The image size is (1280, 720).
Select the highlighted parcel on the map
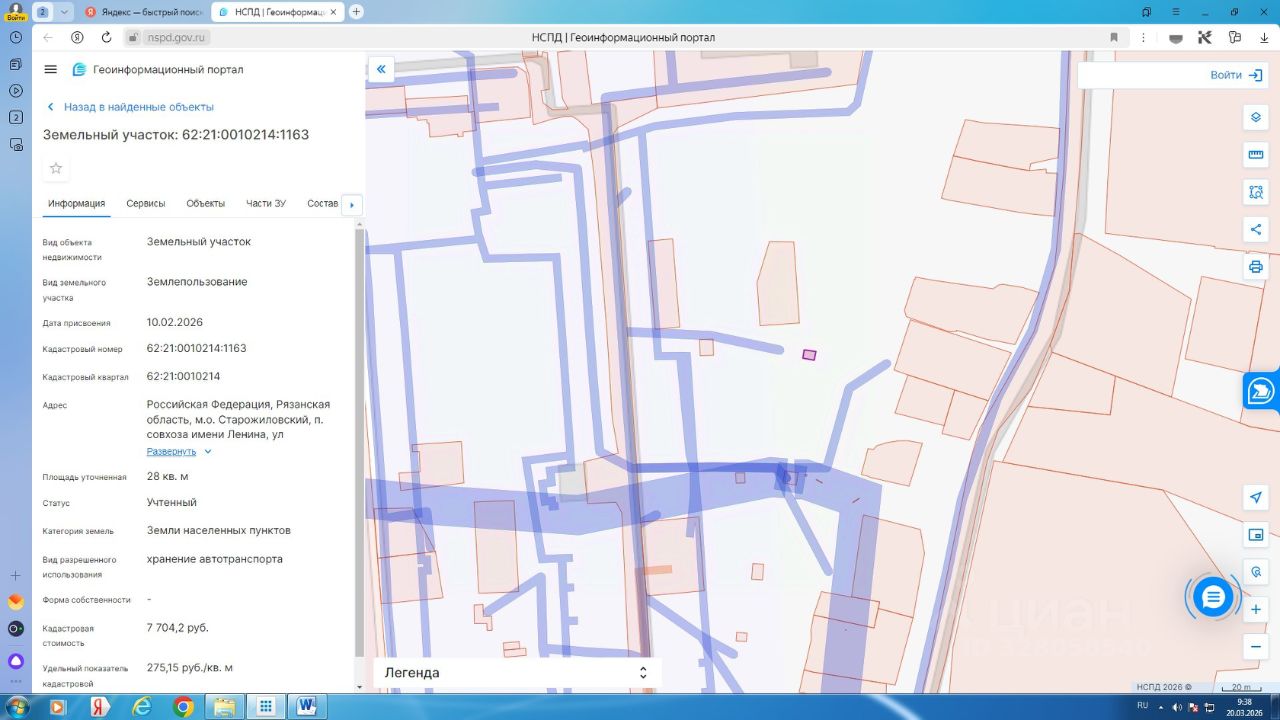click(809, 354)
